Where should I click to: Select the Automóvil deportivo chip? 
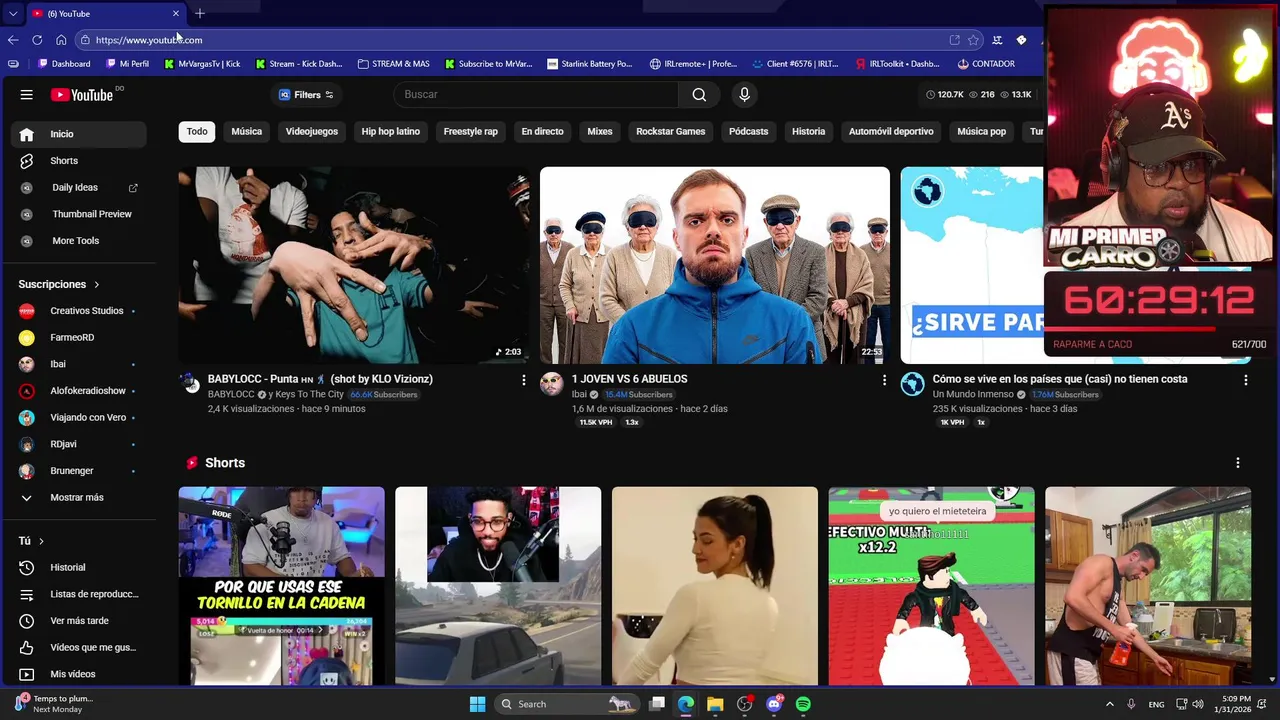pos(891,131)
